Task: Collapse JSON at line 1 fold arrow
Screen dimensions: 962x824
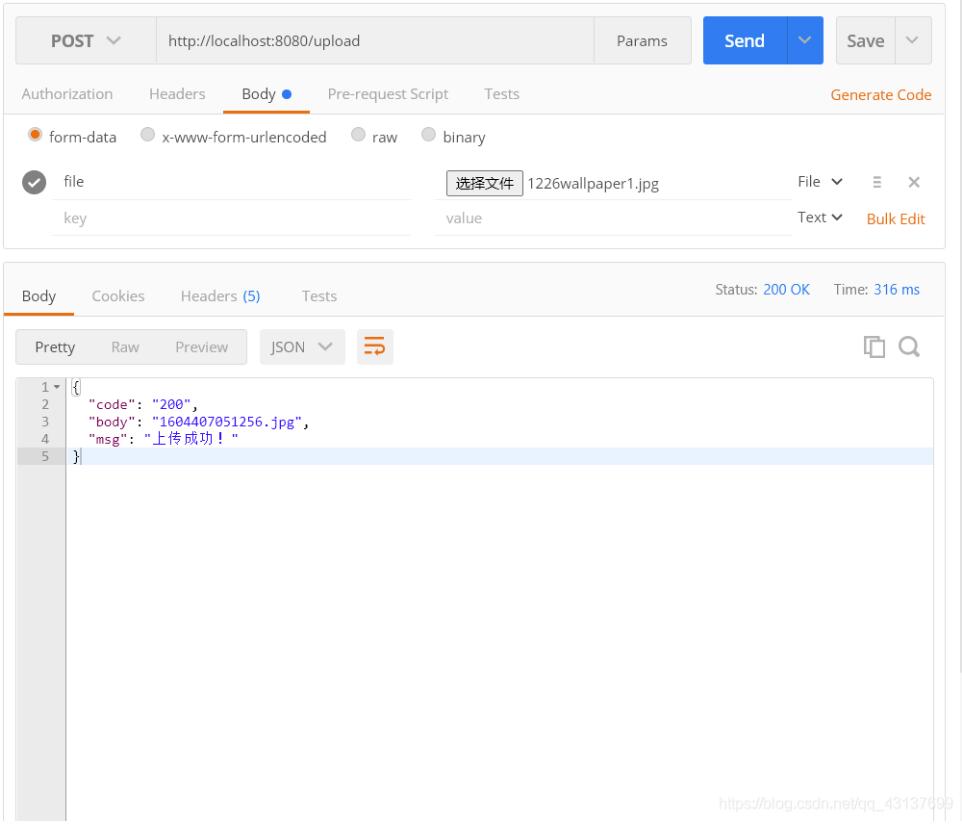Action: tap(56, 387)
